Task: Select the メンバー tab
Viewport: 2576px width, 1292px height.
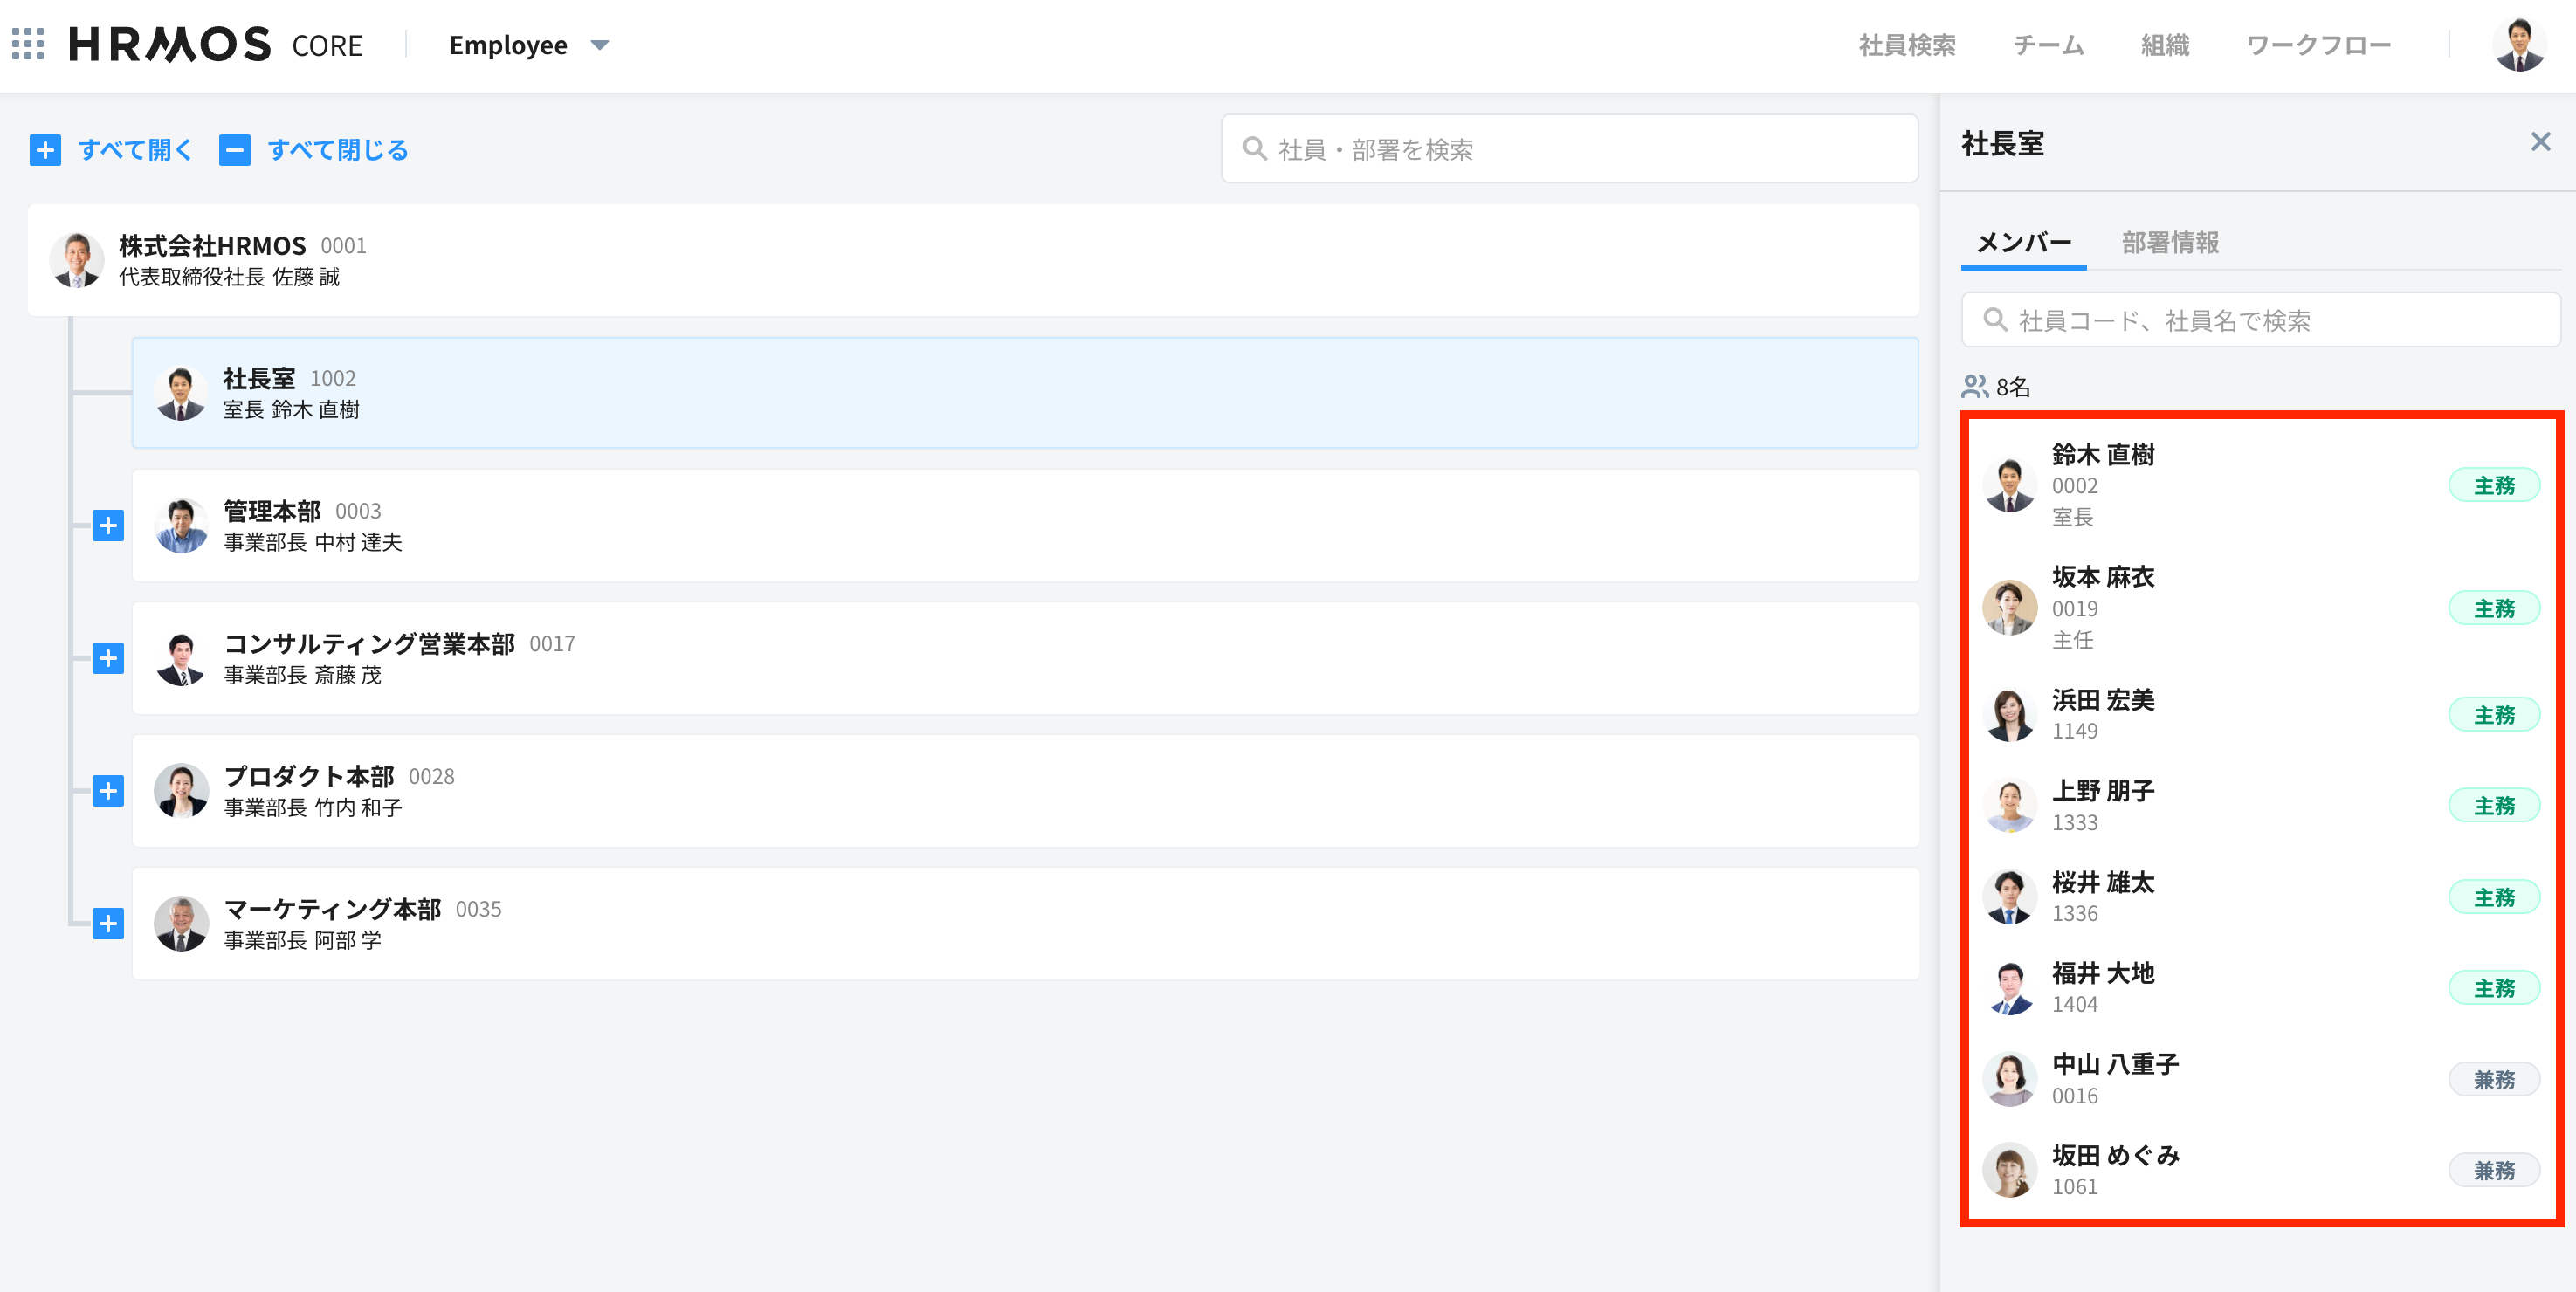Action: coord(2024,242)
